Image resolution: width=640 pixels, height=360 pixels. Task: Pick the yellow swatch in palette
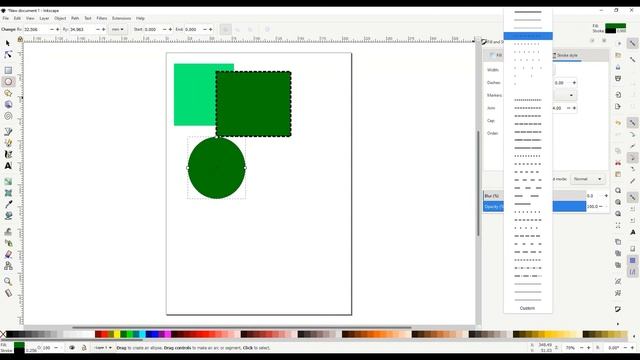117,334
